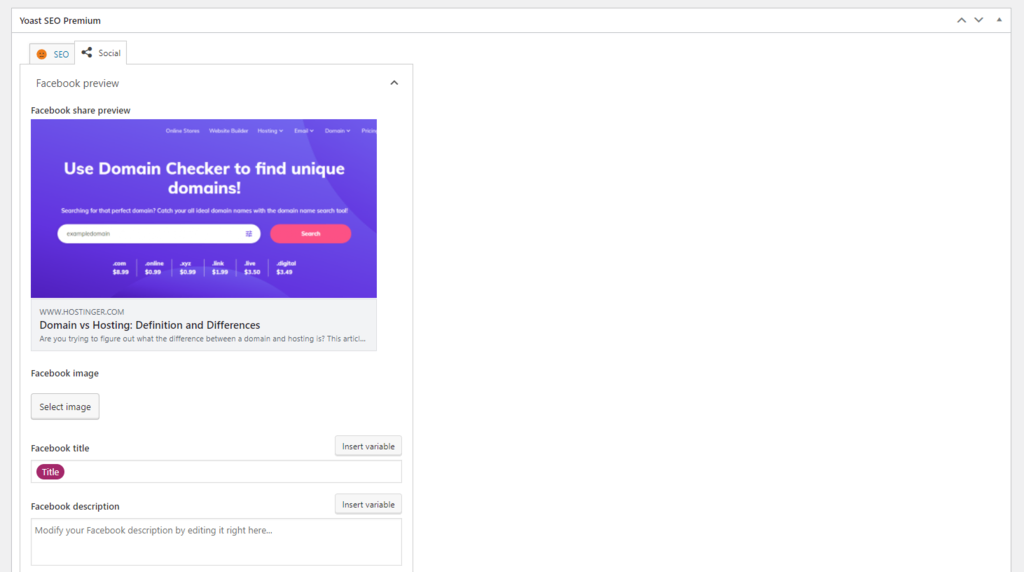This screenshot has width=1024, height=572.
Task: Click the Facebook share preview image
Action: pos(204,208)
